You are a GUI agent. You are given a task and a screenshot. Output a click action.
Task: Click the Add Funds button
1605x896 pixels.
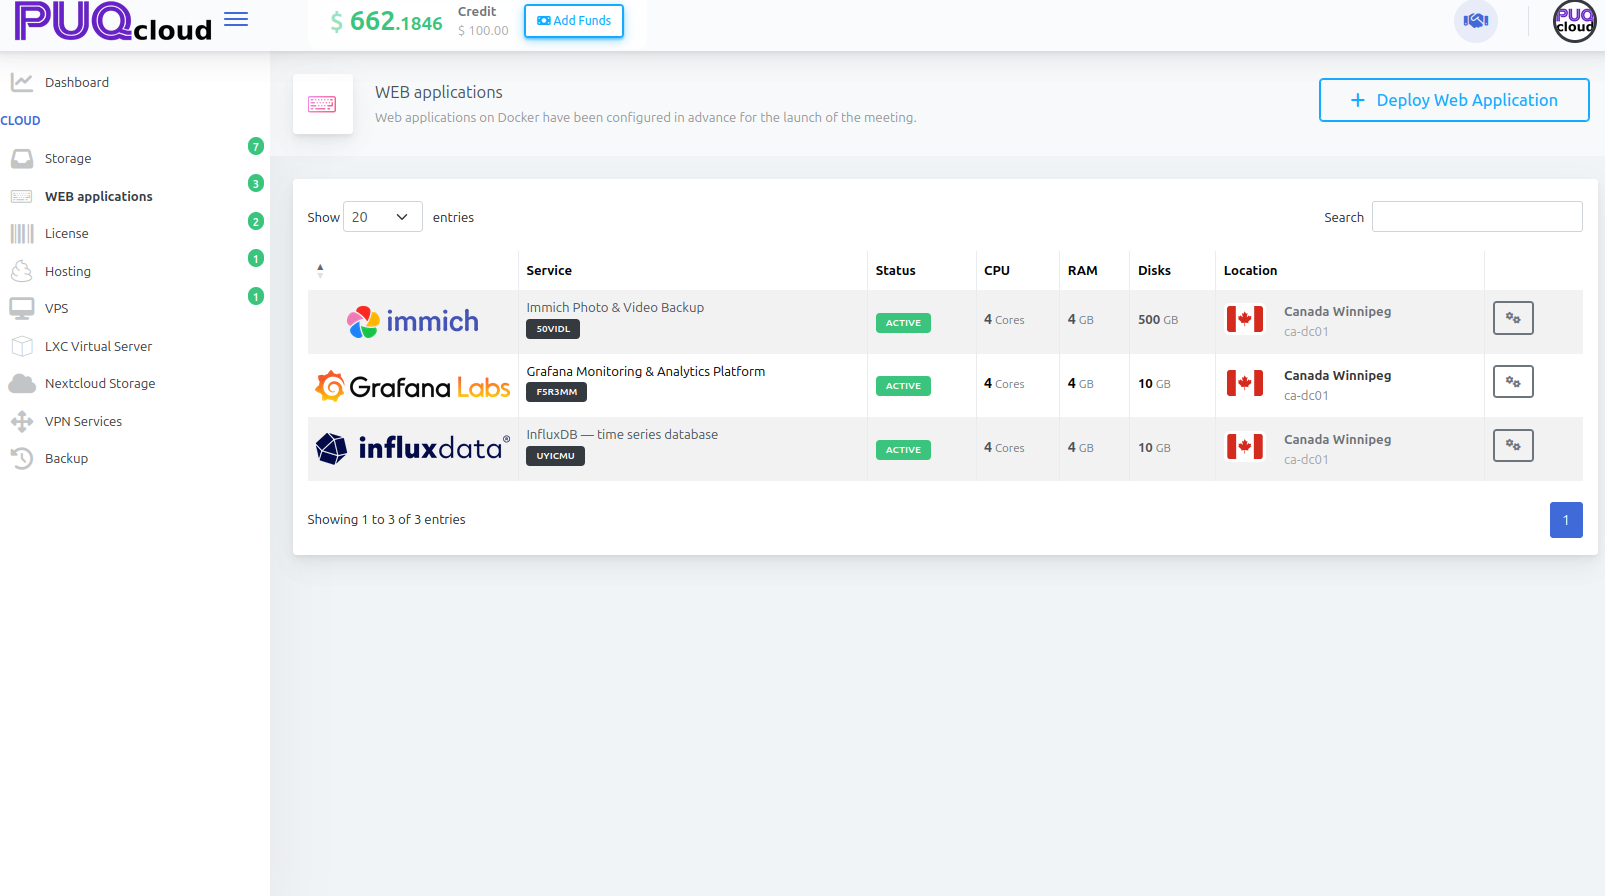pos(574,21)
